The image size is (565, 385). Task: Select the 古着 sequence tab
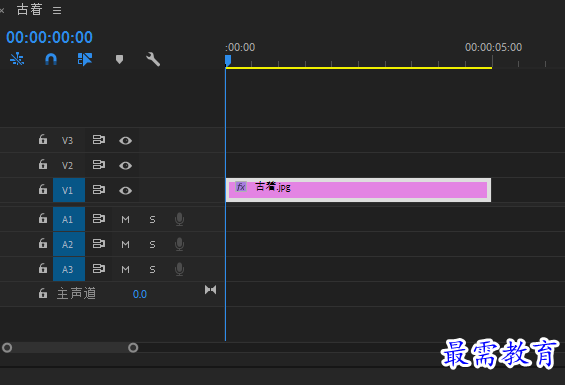(x=30, y=10)
